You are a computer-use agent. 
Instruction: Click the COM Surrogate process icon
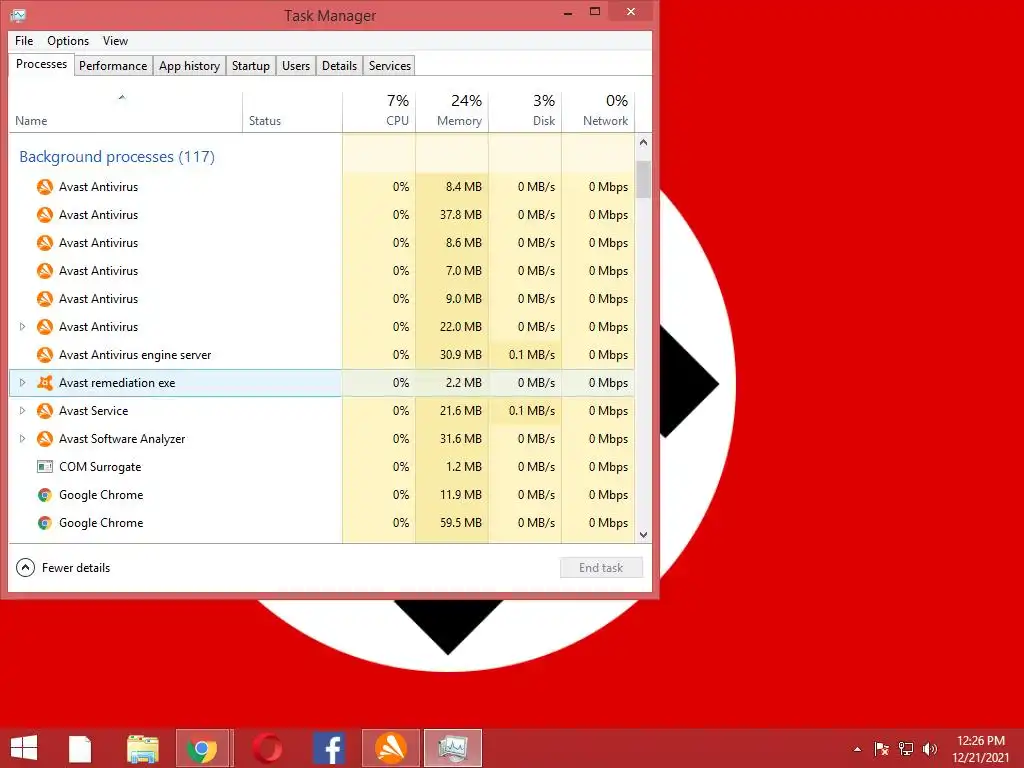coord(44,467)
